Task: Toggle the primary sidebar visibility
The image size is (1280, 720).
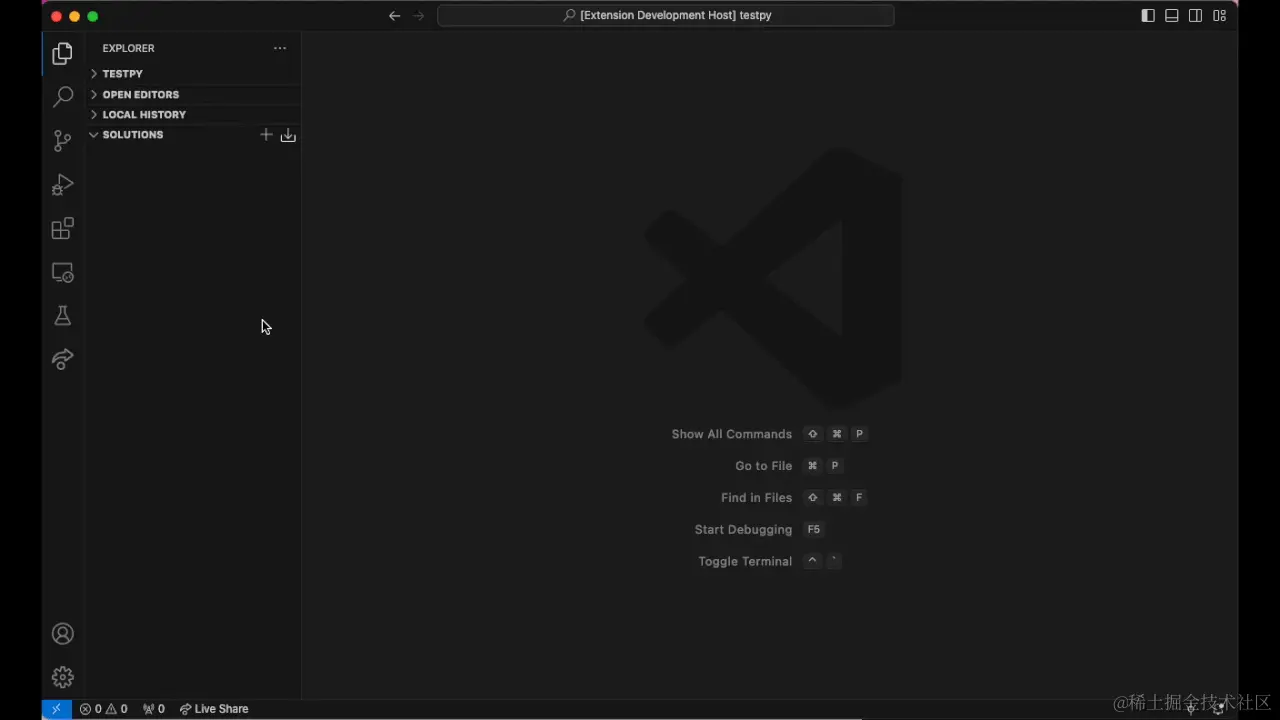Action: 1147,15
